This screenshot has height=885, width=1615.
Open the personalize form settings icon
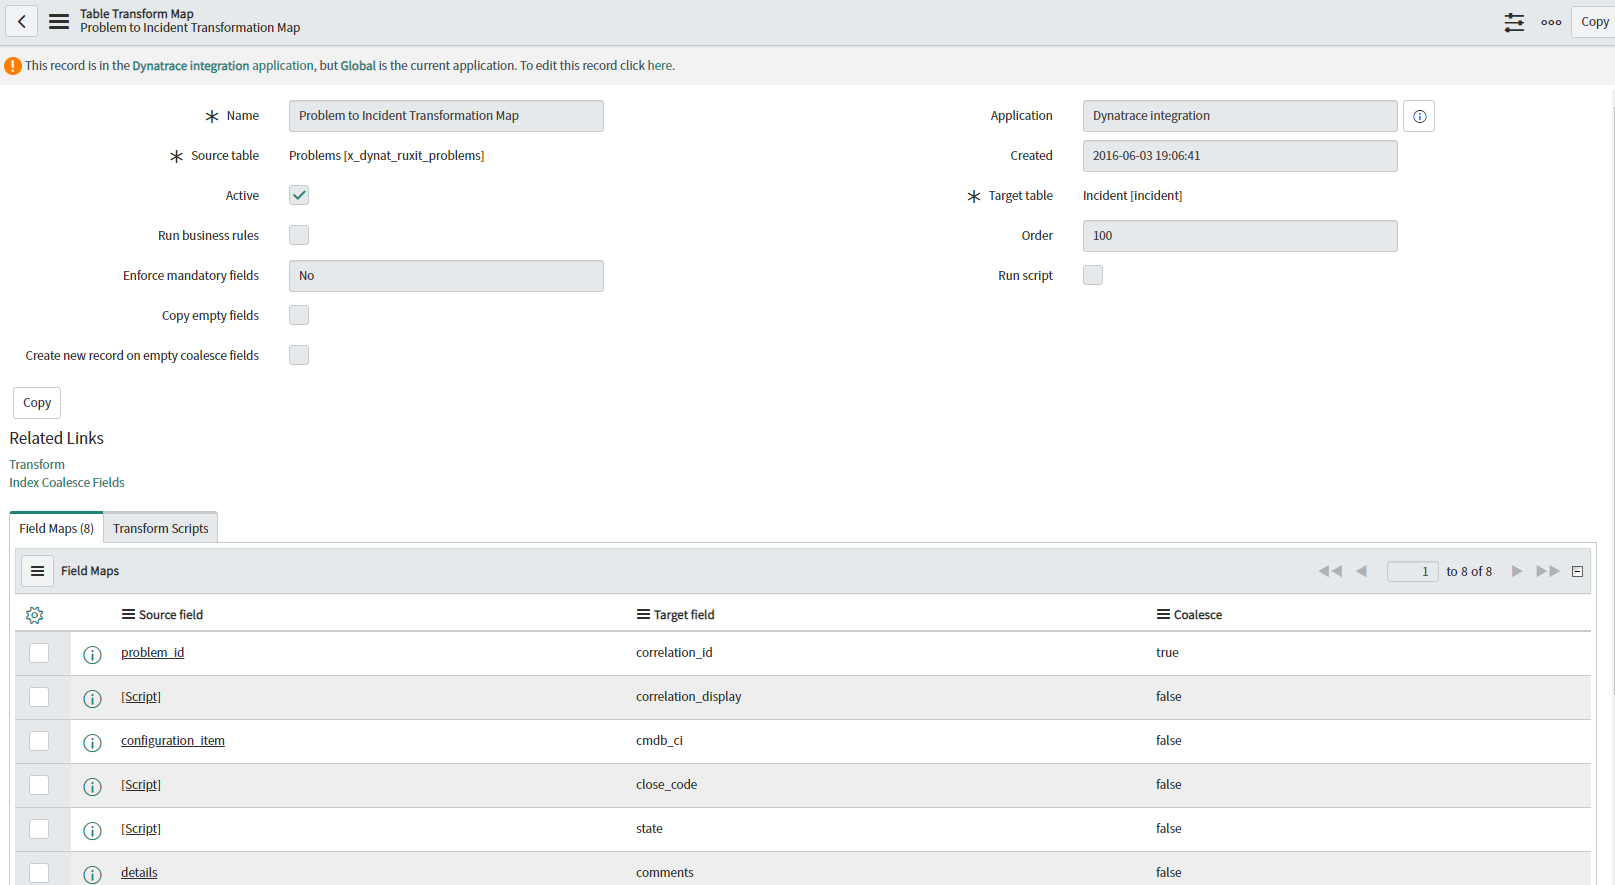[1514, 22]
